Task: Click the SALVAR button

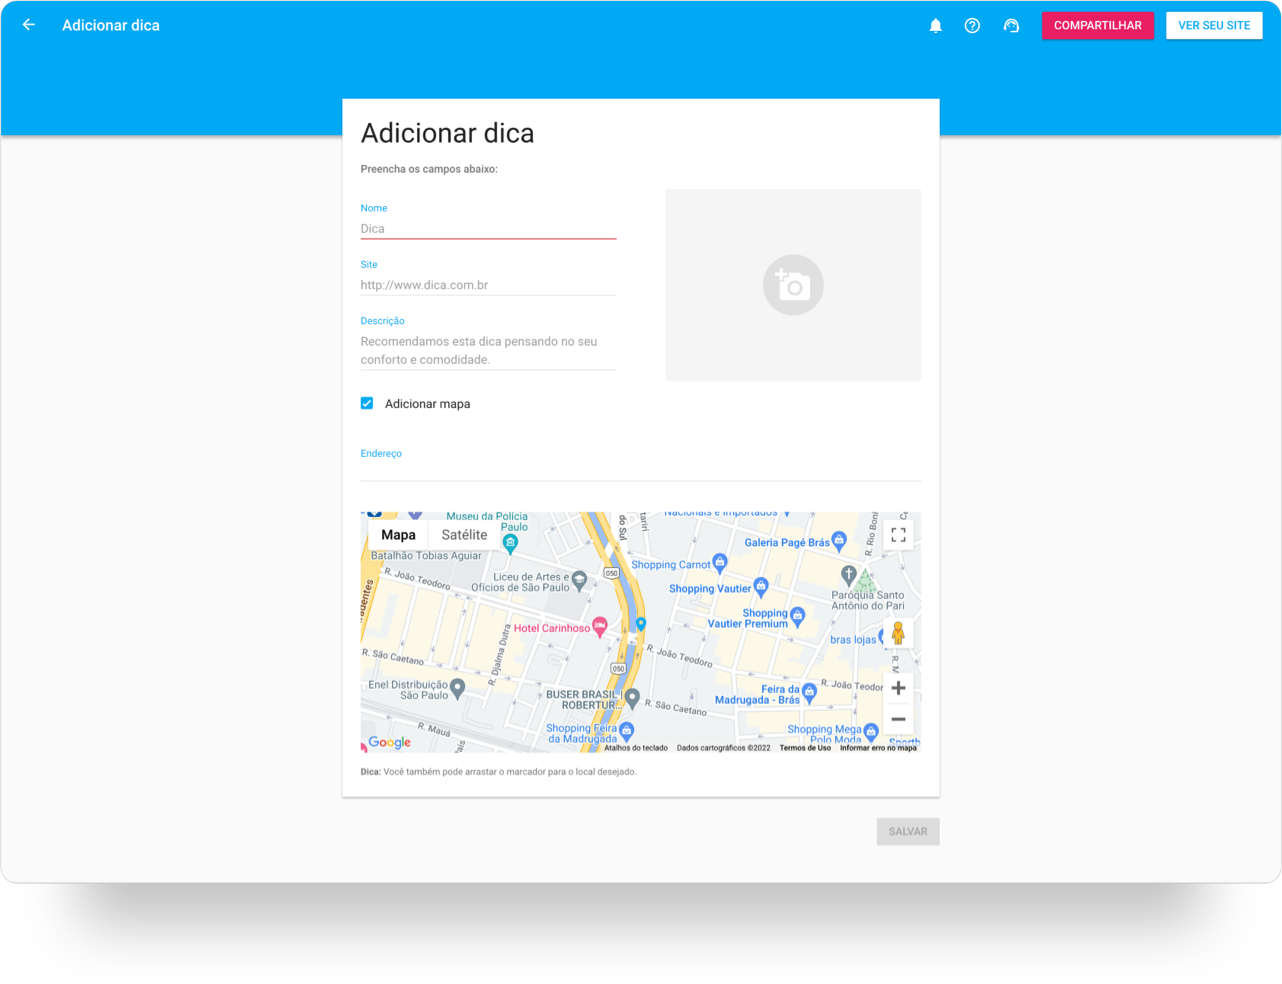Action: [908, 831]
